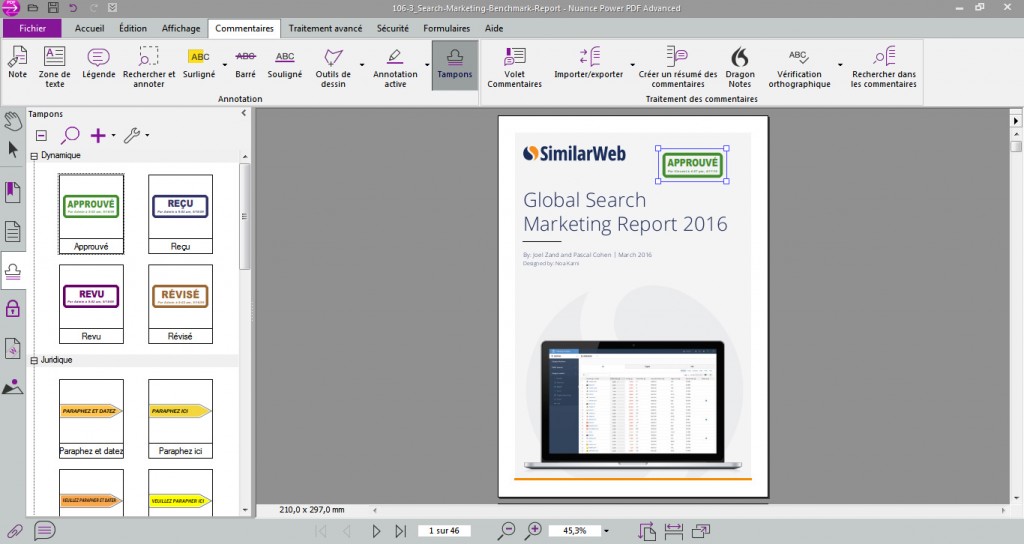This screenshot has height=544, width=1024.
Task: Select the Souligné underline tool
Action: point(285,65)
